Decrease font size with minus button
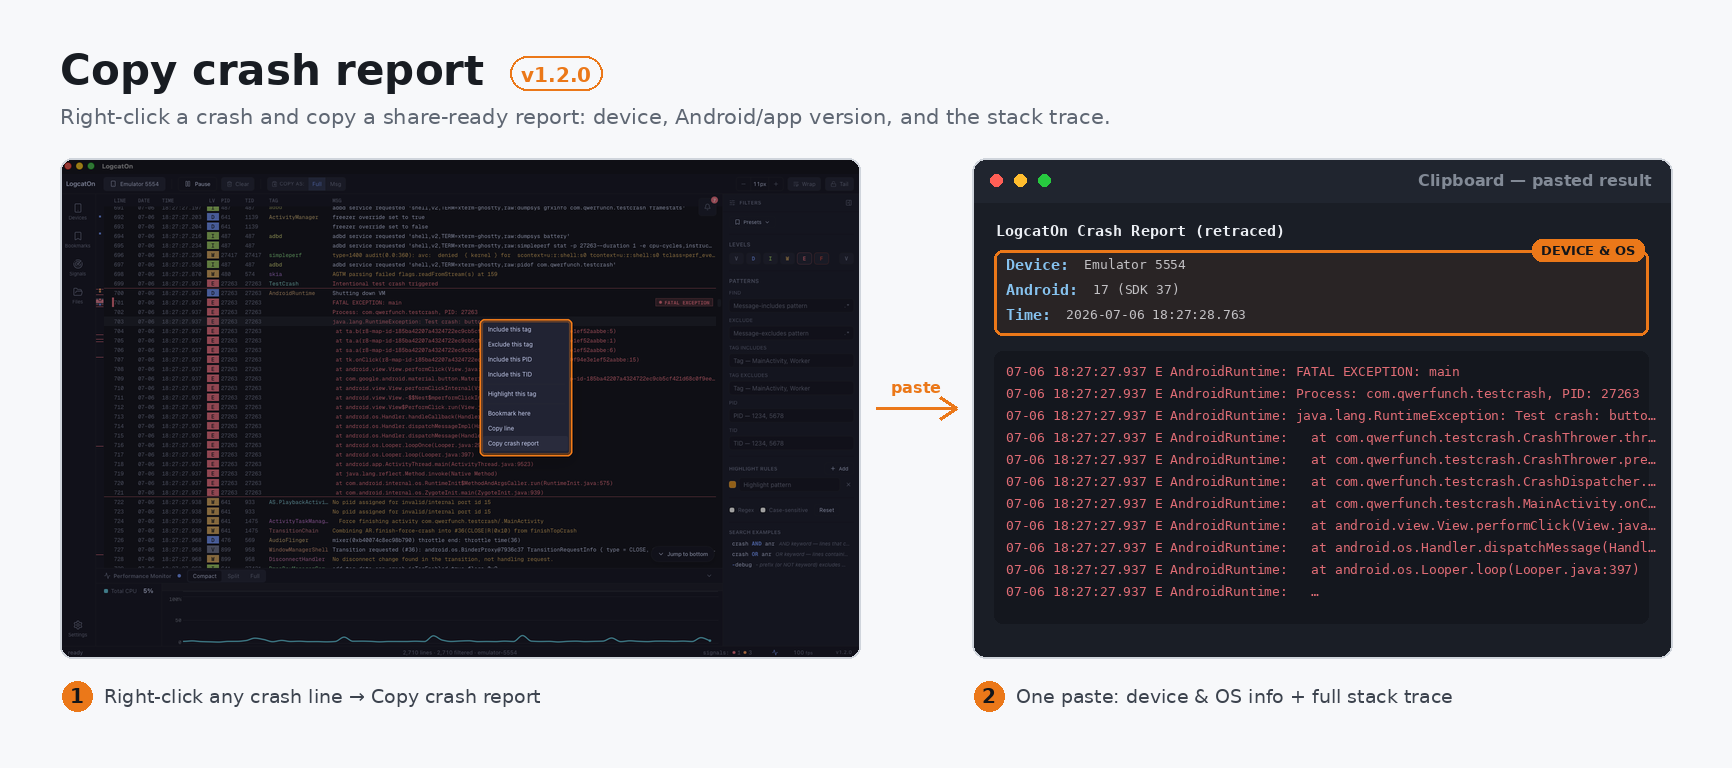The image size is (1732, 768). [743, 184]
